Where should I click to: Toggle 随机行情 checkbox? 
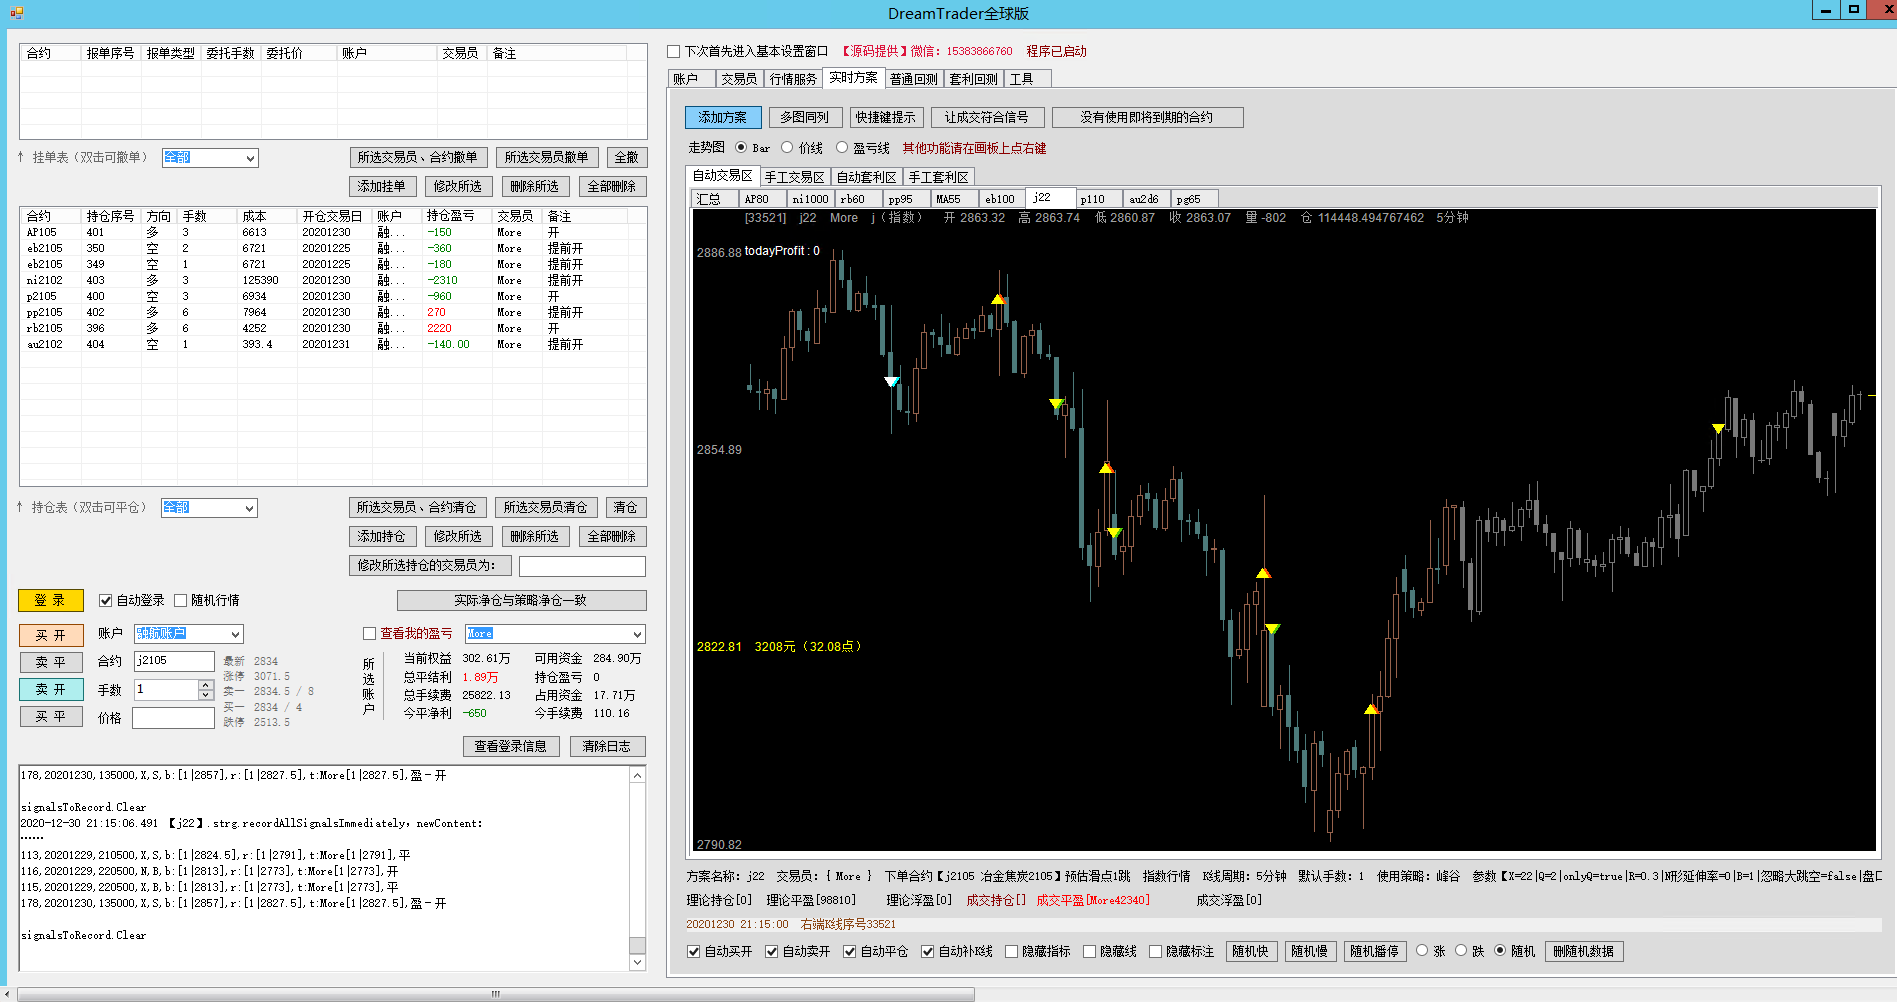181,600
